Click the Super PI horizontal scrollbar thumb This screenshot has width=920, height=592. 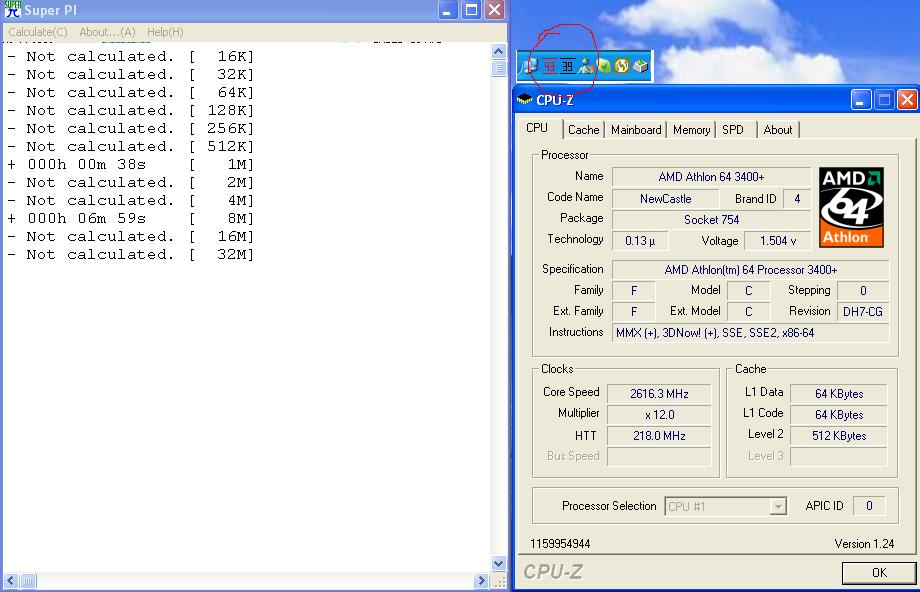(x=28, y=581)
